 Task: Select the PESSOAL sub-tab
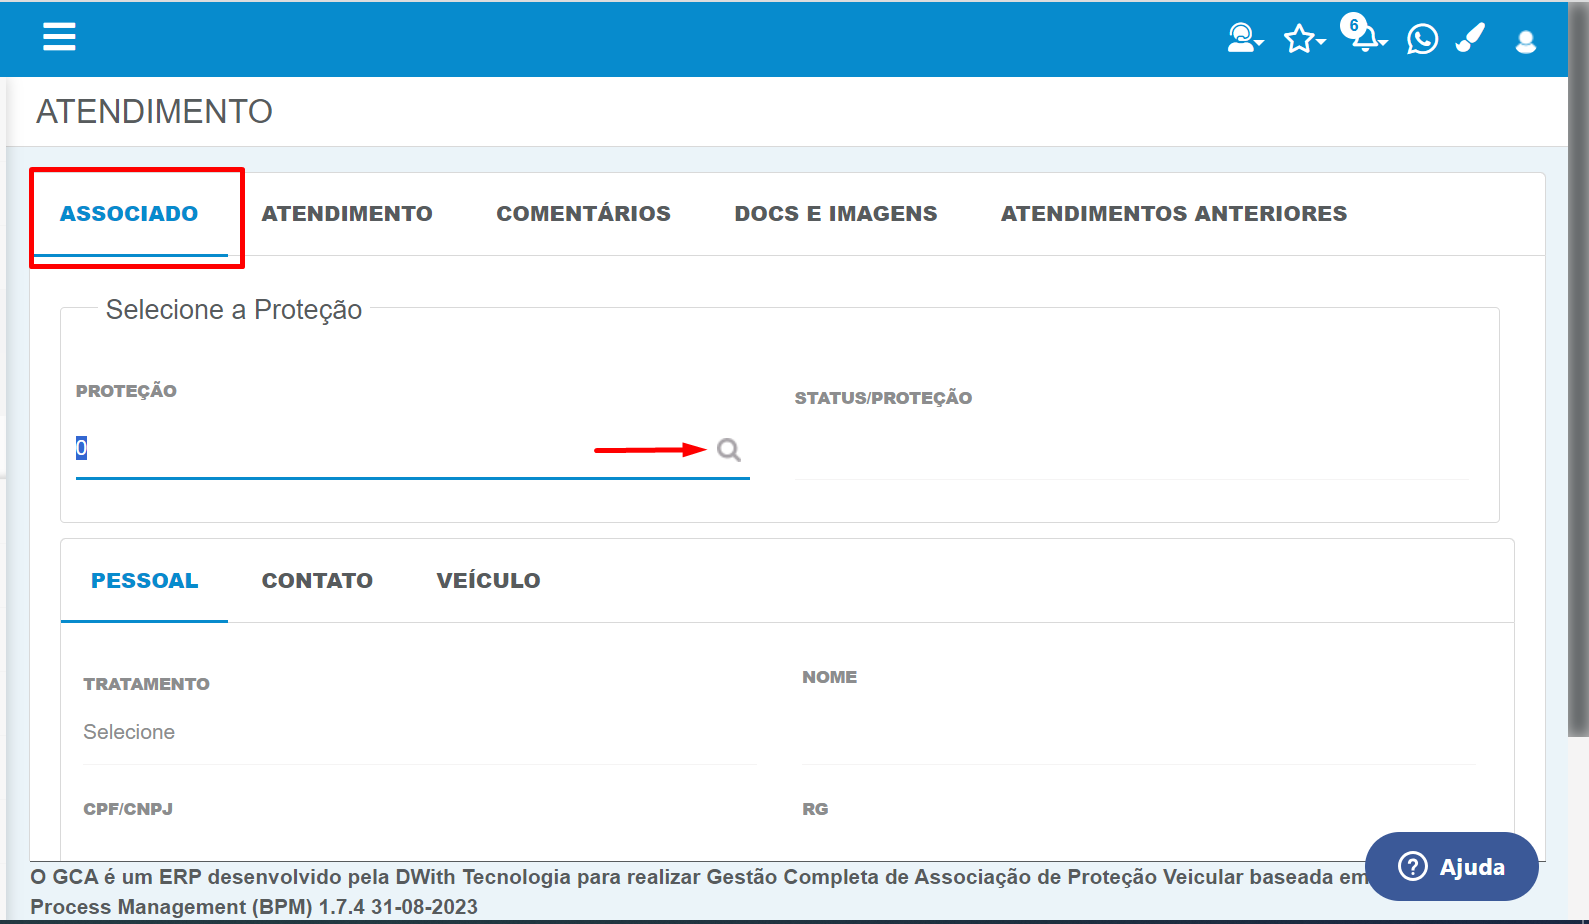144,581
